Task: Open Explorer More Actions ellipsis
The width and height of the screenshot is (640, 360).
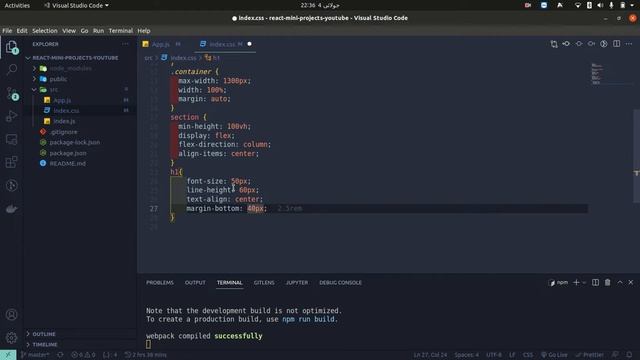Action: (125, 44)
